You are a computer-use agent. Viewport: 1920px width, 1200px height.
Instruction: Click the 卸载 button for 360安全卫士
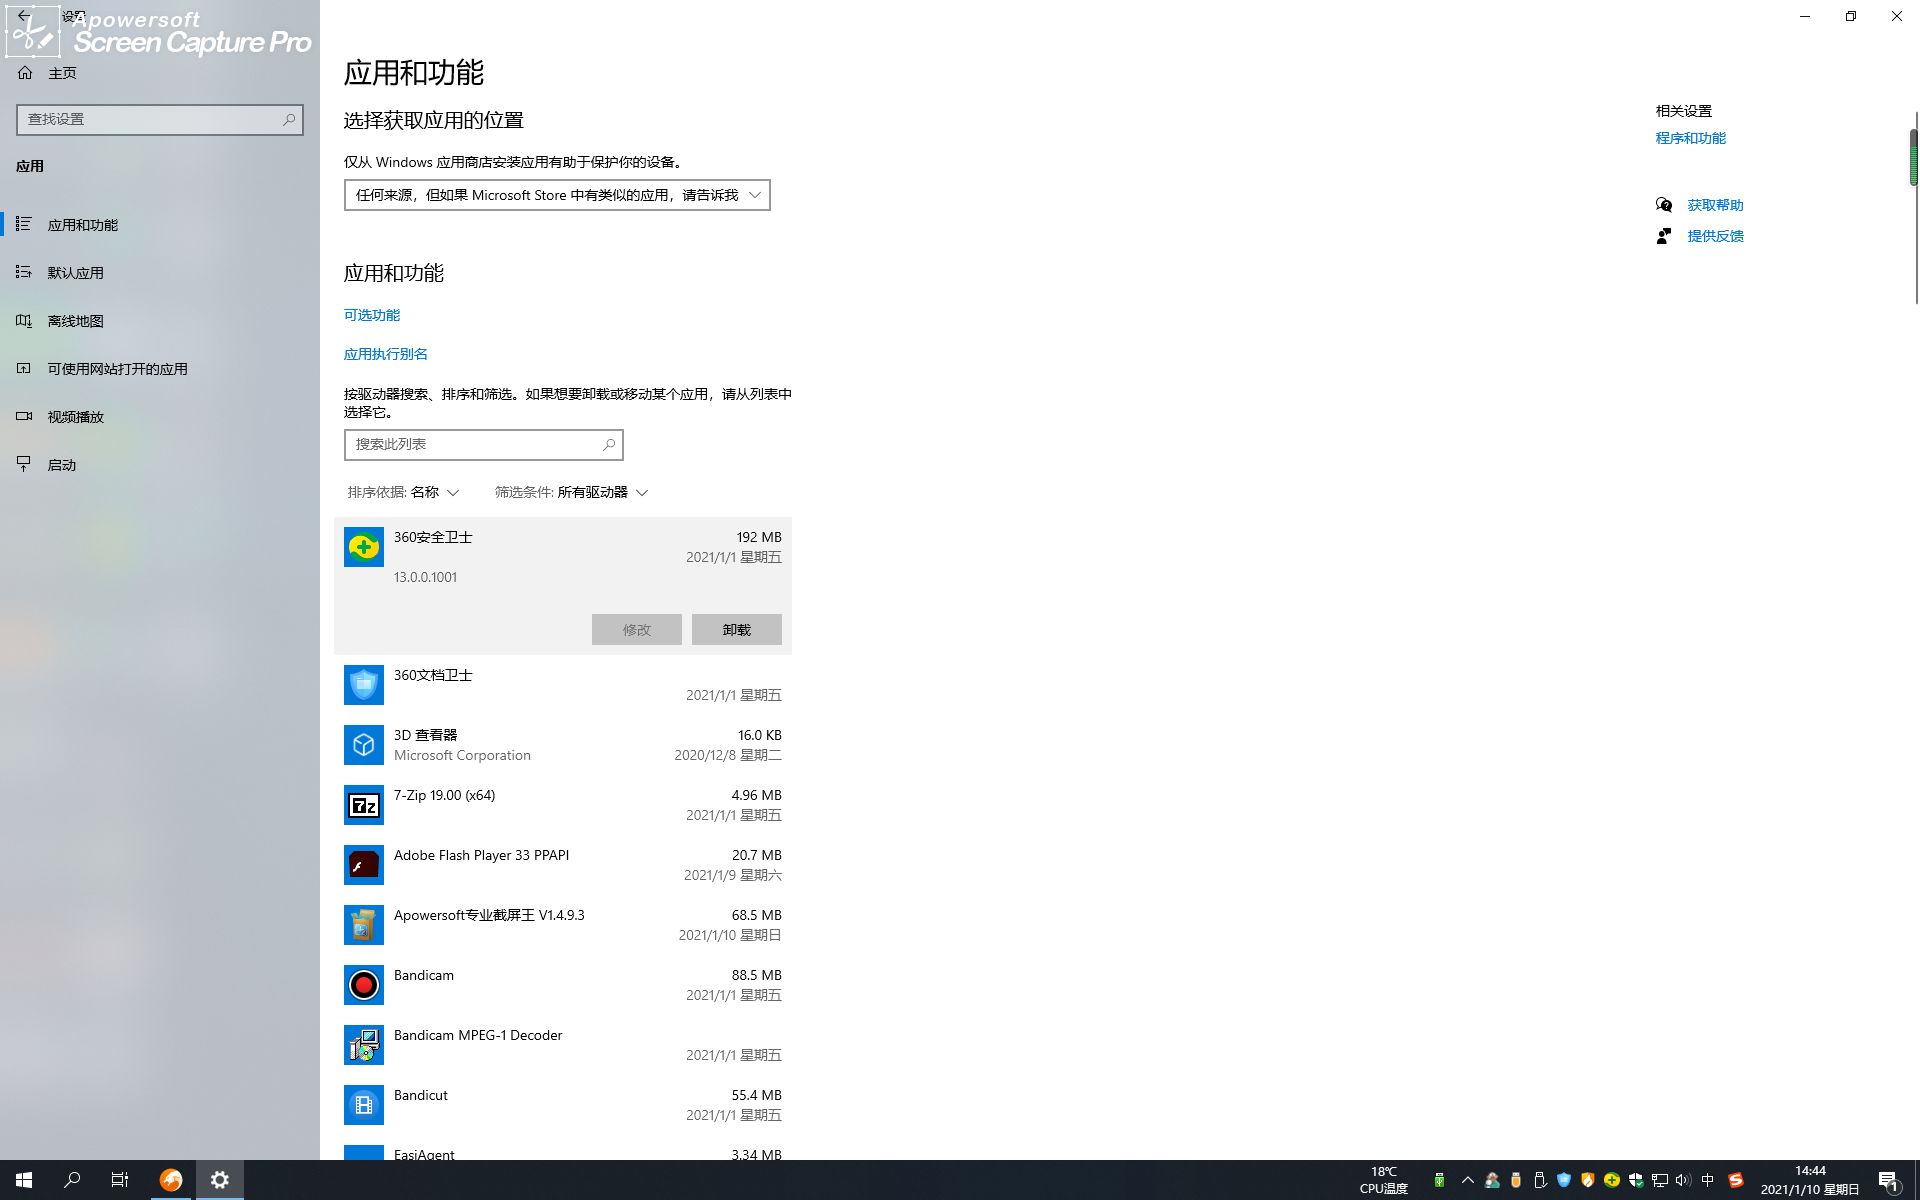(736, 630)
